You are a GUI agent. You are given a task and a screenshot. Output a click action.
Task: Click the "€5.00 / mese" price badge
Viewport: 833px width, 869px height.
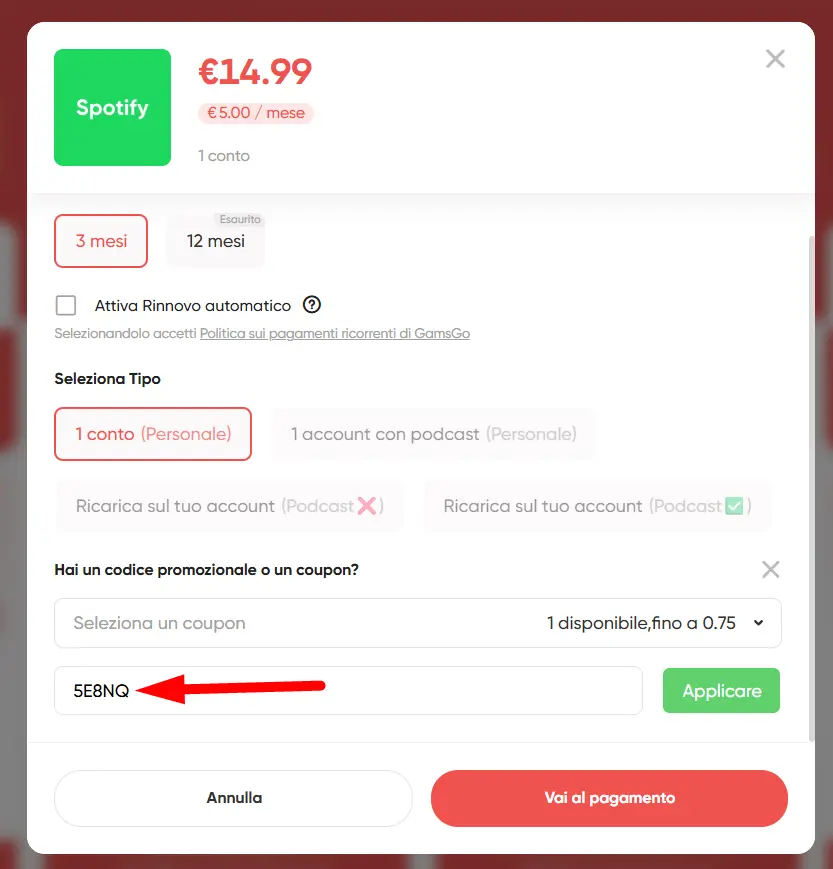point(255,112)
